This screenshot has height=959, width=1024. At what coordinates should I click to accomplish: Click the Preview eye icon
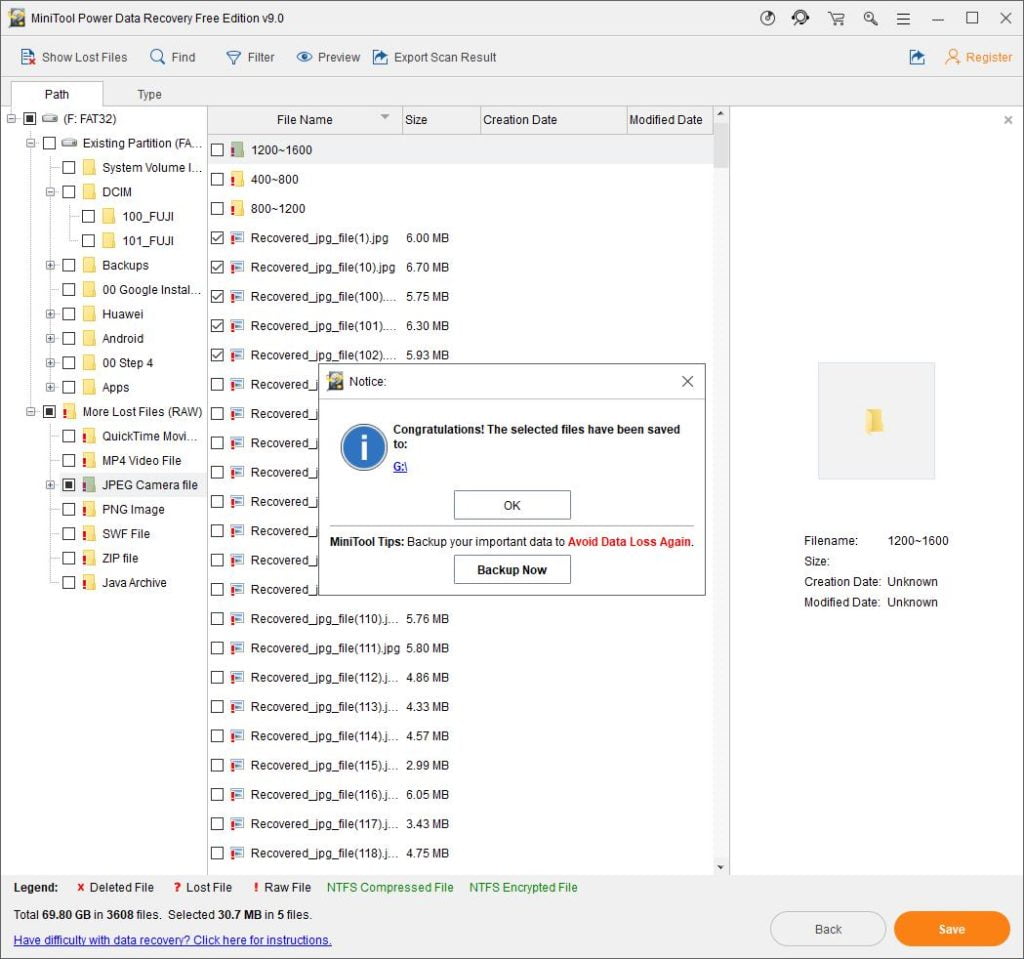[304, 57]
